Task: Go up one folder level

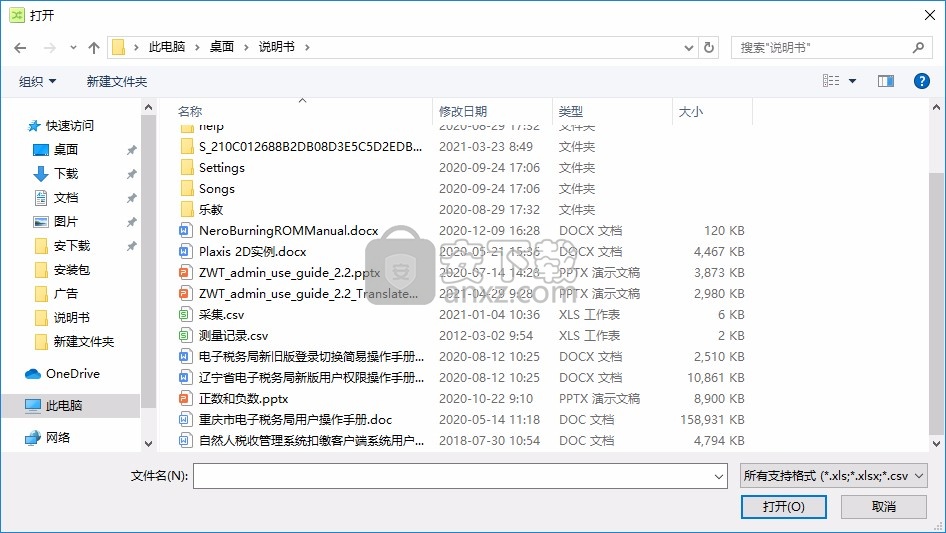Action: (x=94, y=47)
